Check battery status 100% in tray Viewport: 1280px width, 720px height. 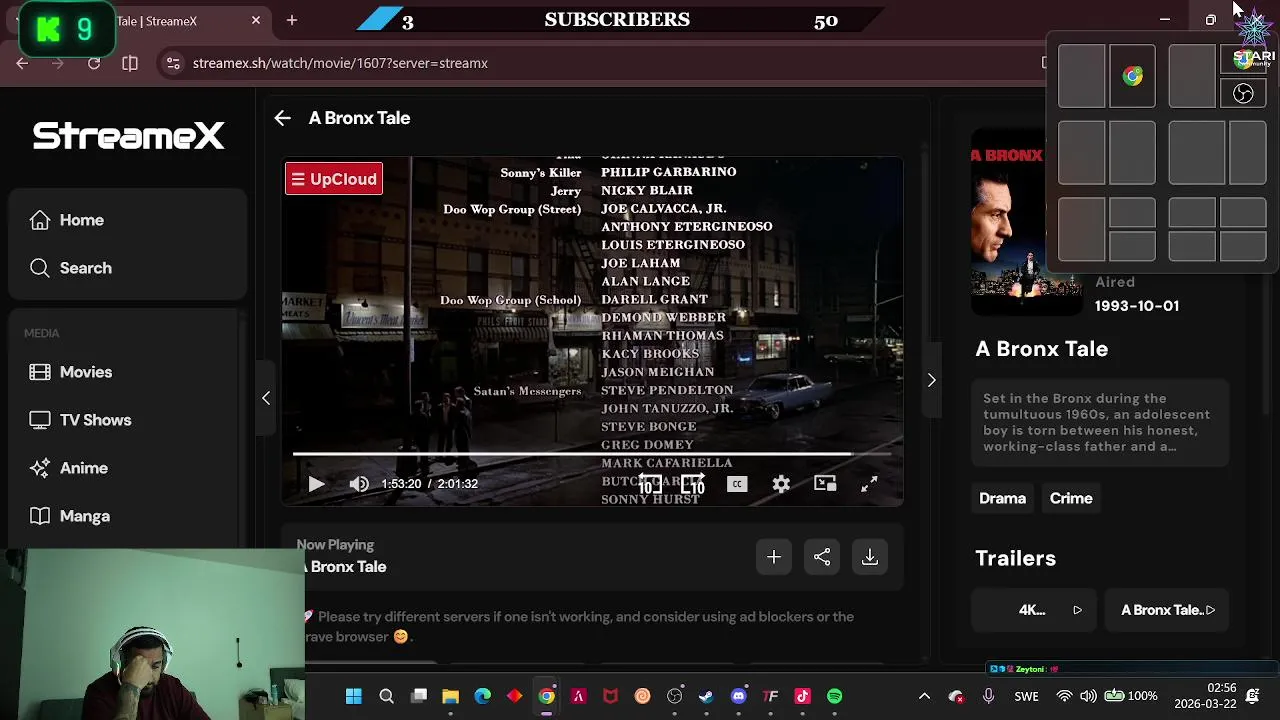click(1131, 696)
